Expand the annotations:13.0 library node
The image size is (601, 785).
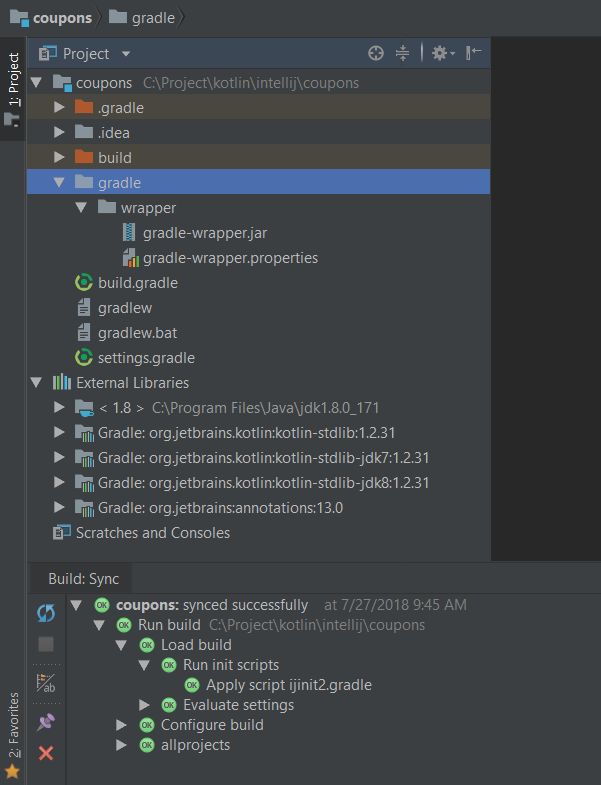[x=59, y=508]
